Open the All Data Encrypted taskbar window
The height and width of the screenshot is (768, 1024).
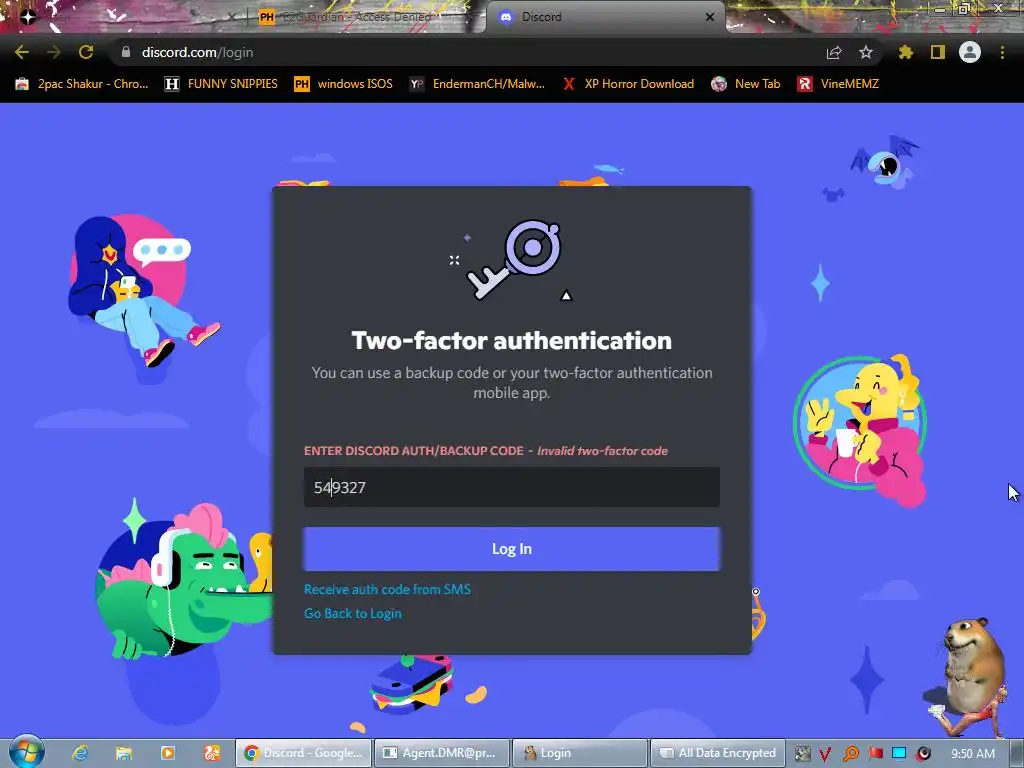tap(717, 753)
